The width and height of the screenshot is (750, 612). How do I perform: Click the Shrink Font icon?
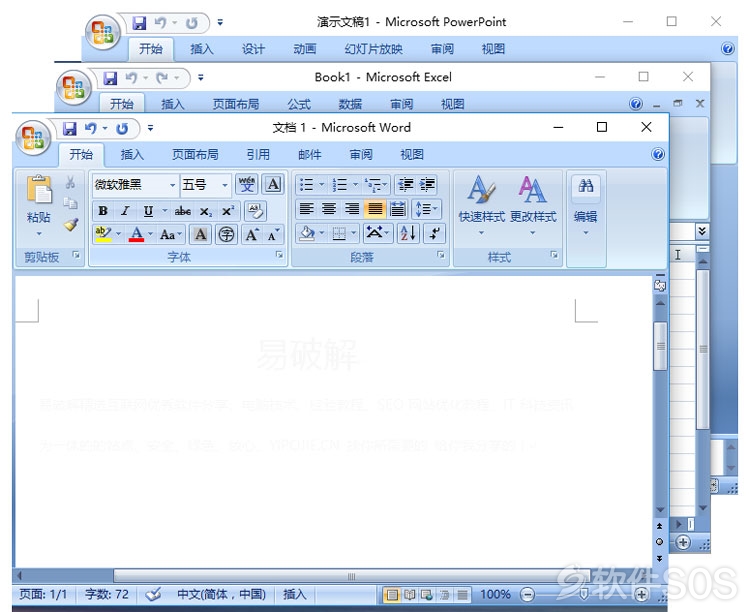coord(273,234)
